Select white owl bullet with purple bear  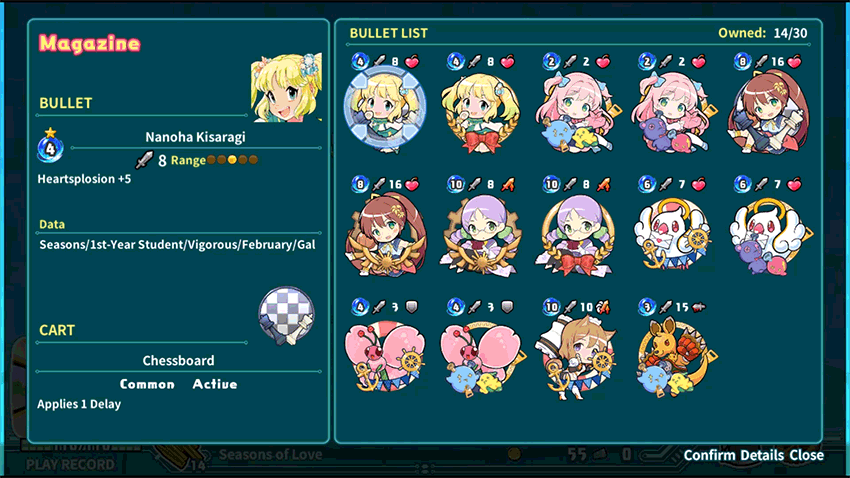770,234
